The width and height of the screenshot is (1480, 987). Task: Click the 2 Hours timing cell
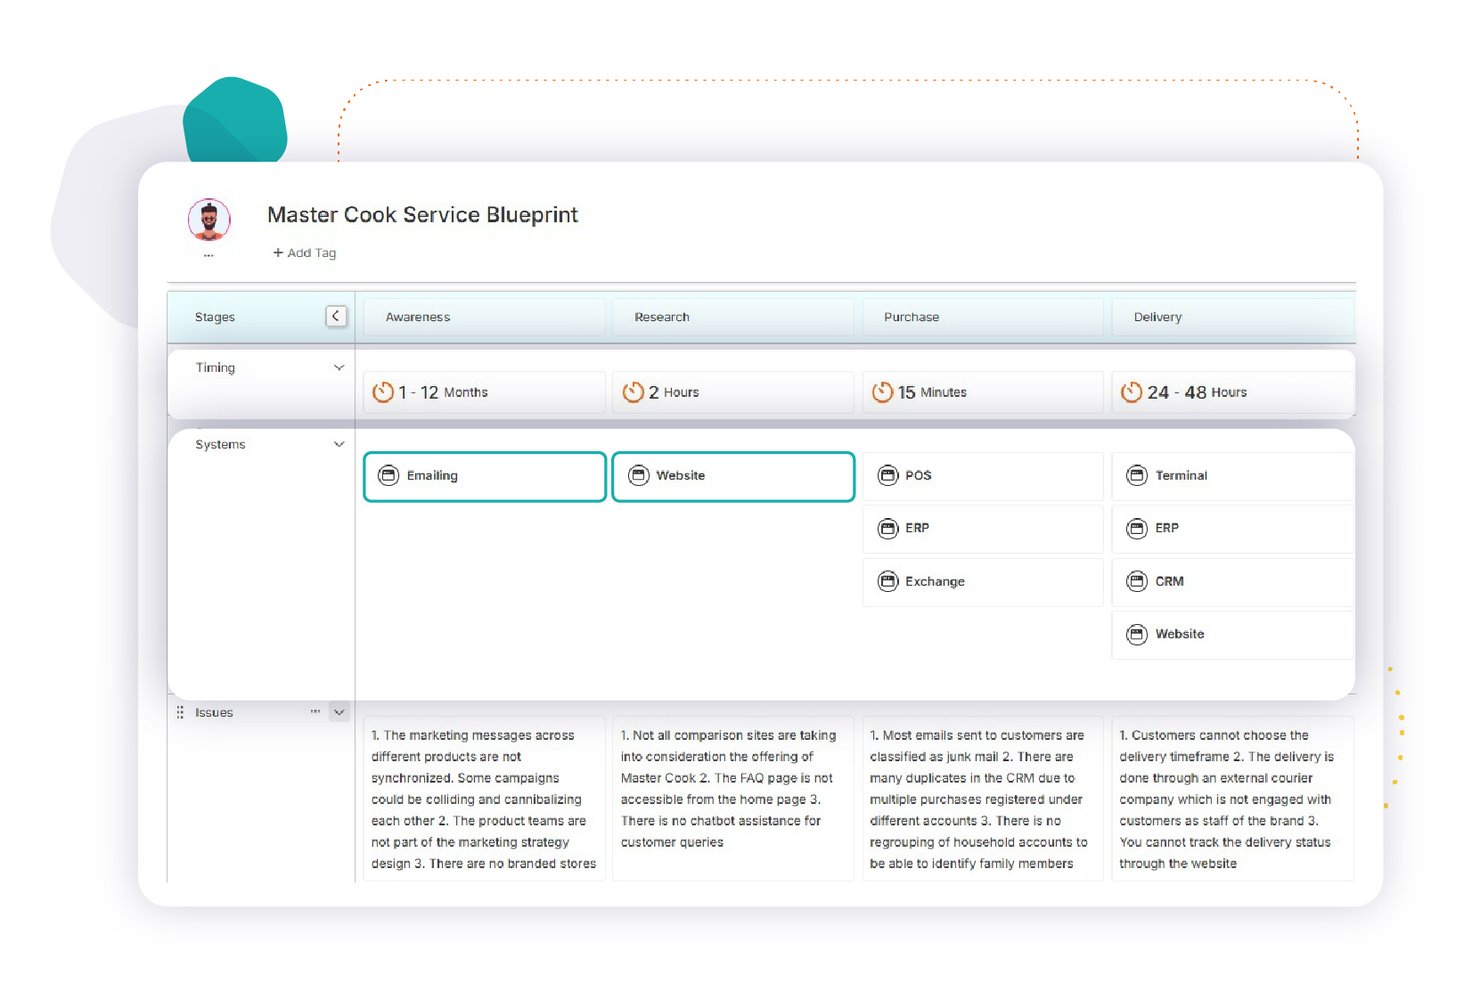click(733, 392)
